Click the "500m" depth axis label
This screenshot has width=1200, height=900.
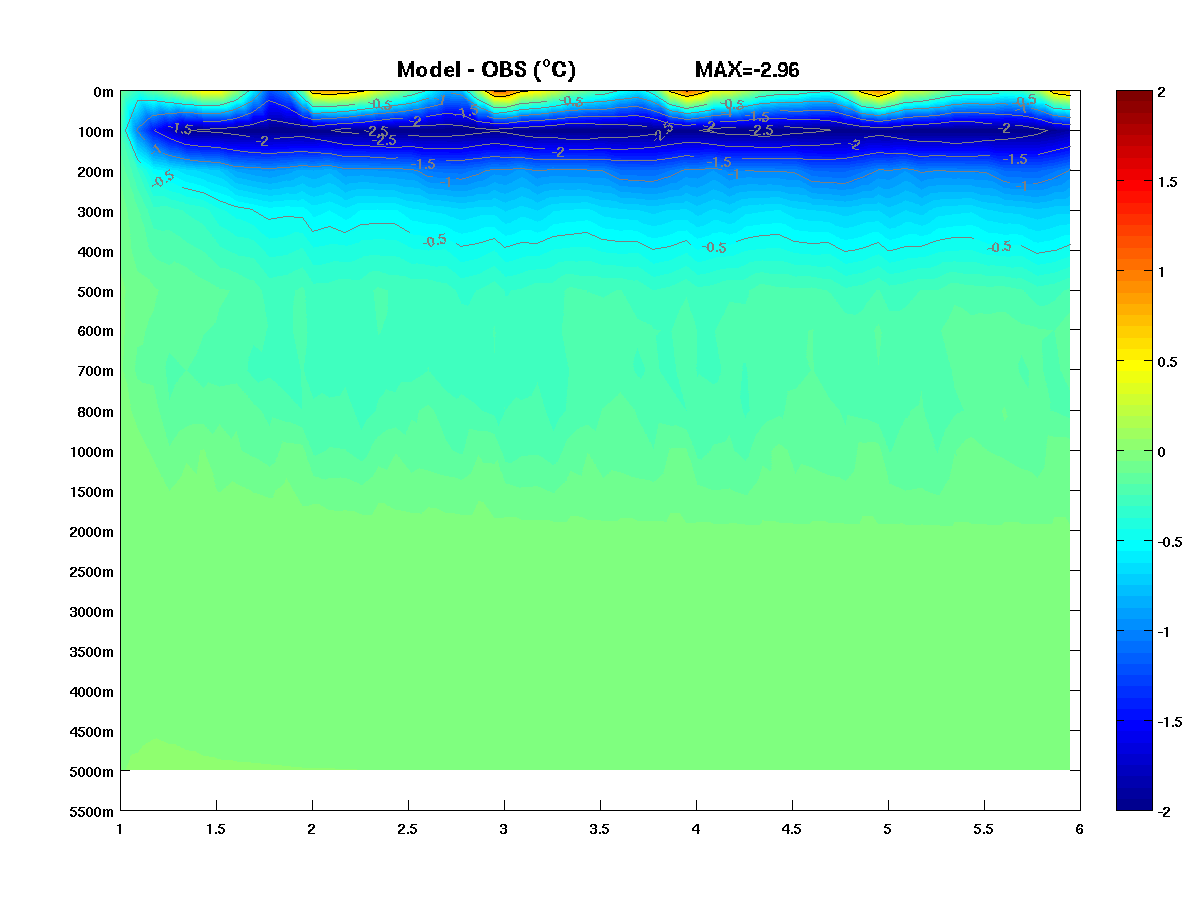pyautogui.click(x=95, y=292)
